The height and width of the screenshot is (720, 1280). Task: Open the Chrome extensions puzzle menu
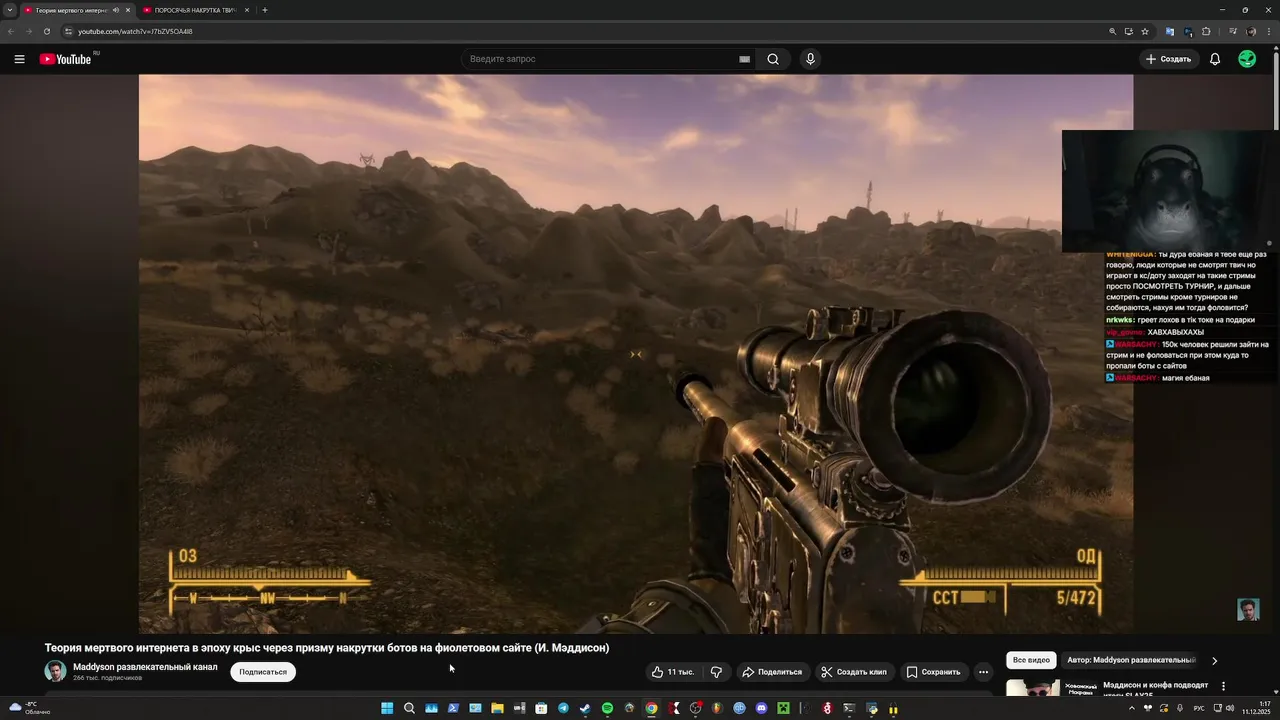pos(1206,31)
